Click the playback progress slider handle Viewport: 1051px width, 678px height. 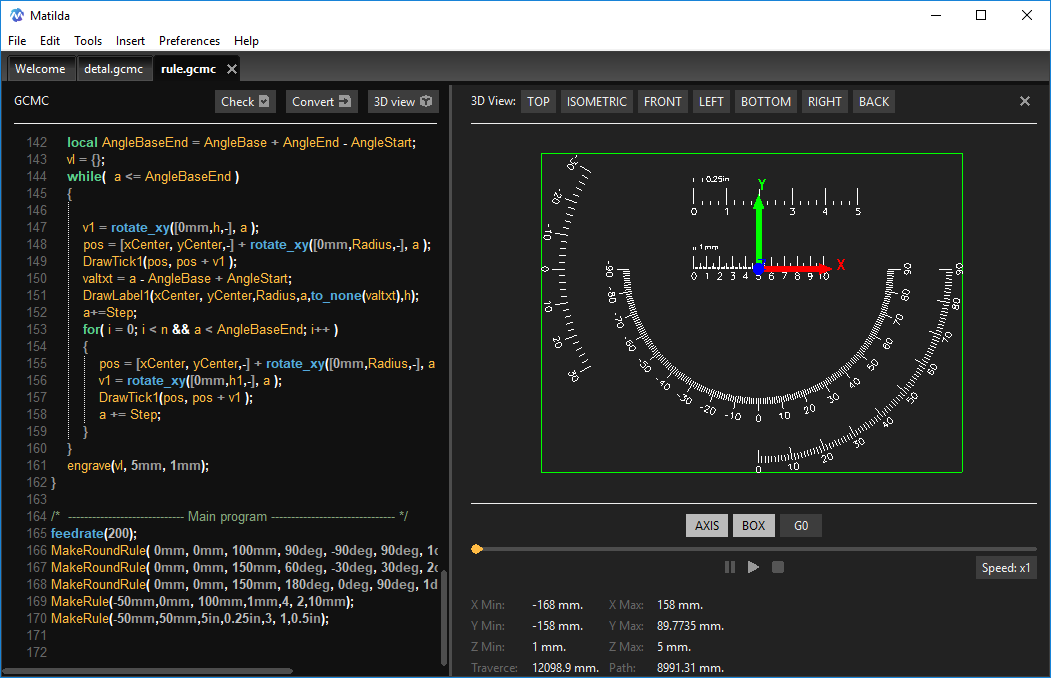pos(477,548)
